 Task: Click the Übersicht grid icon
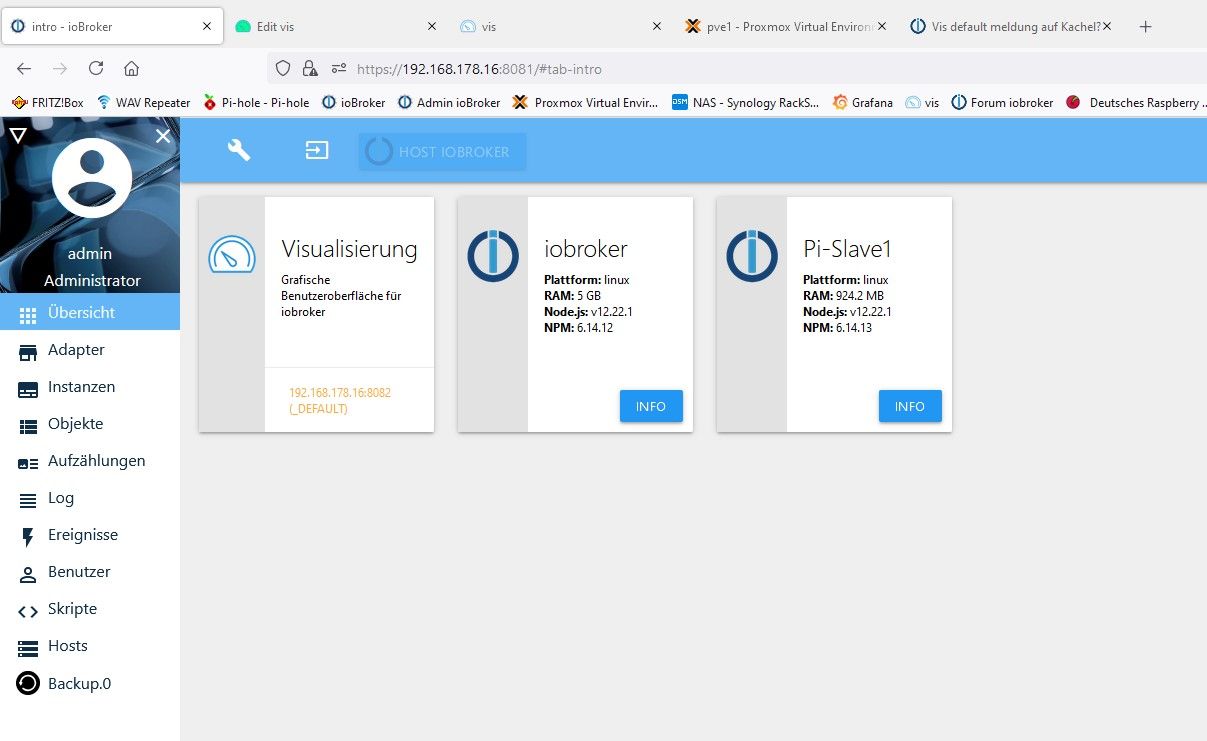[x=28, y=315]
